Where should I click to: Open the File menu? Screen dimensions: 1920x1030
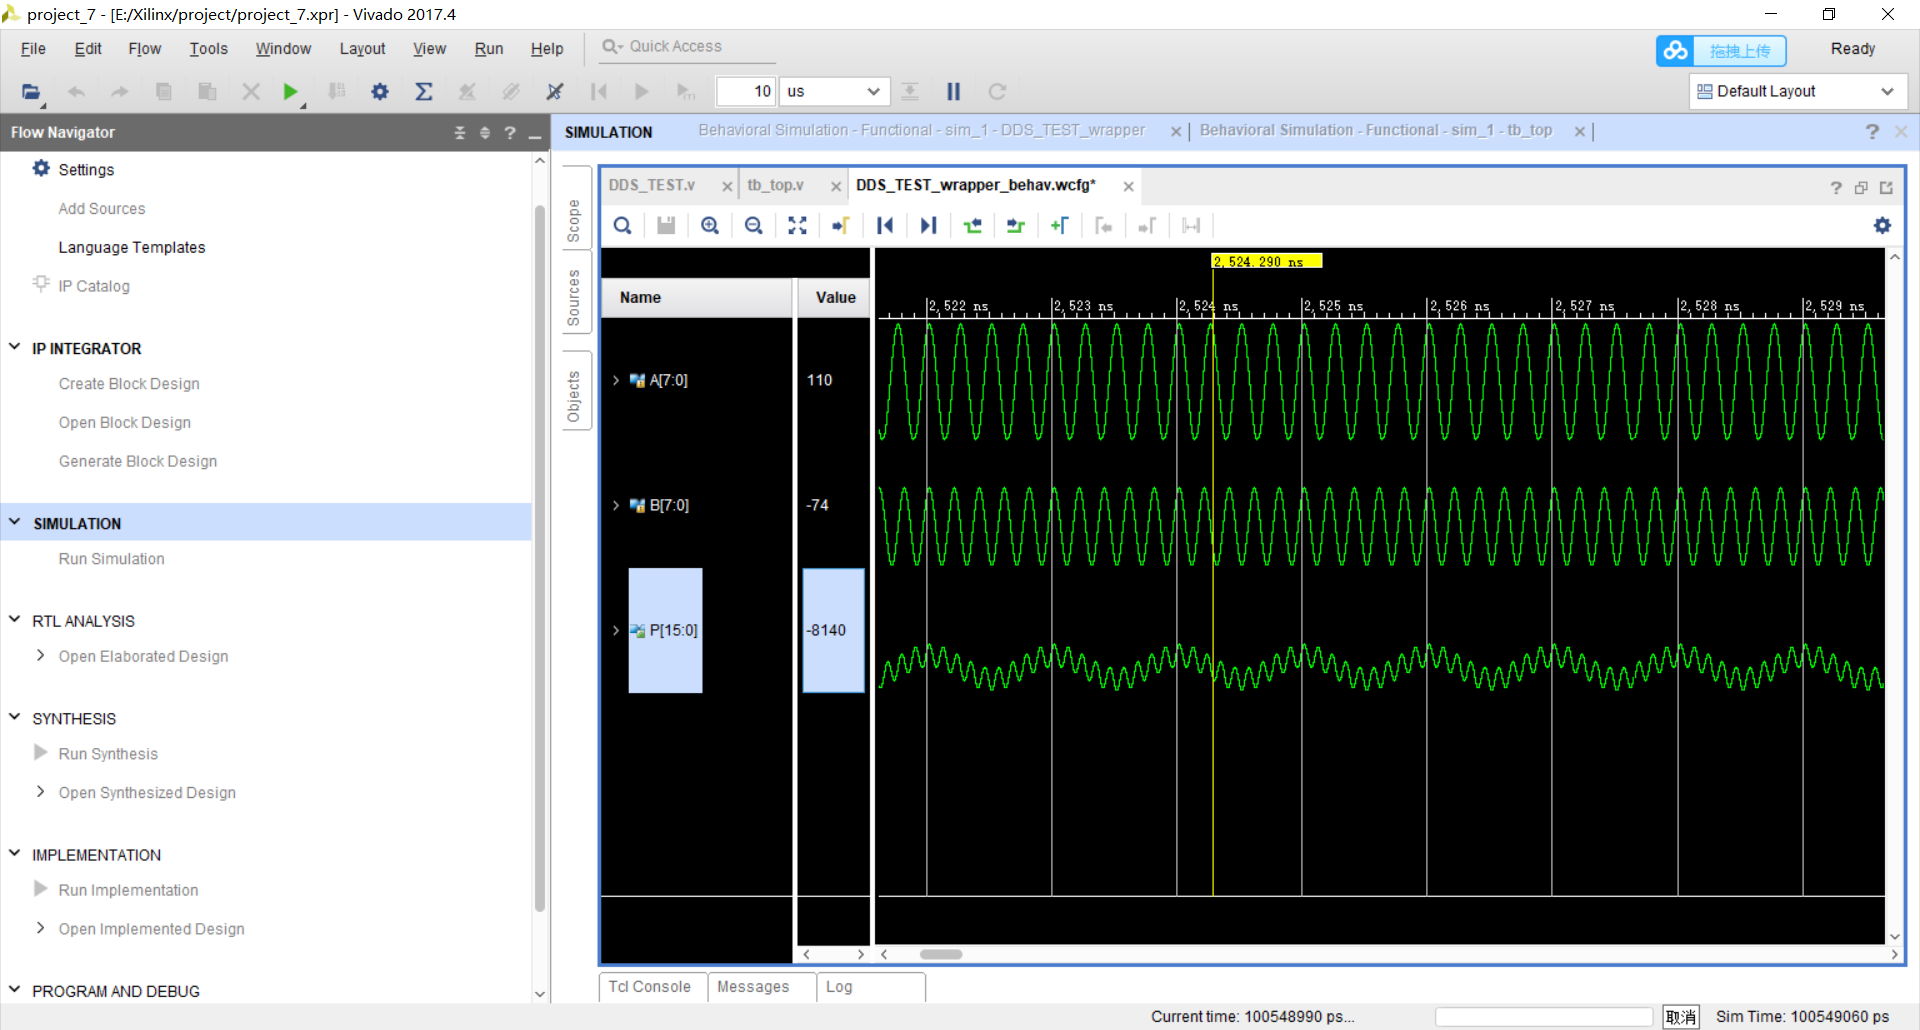click(33, 49)
